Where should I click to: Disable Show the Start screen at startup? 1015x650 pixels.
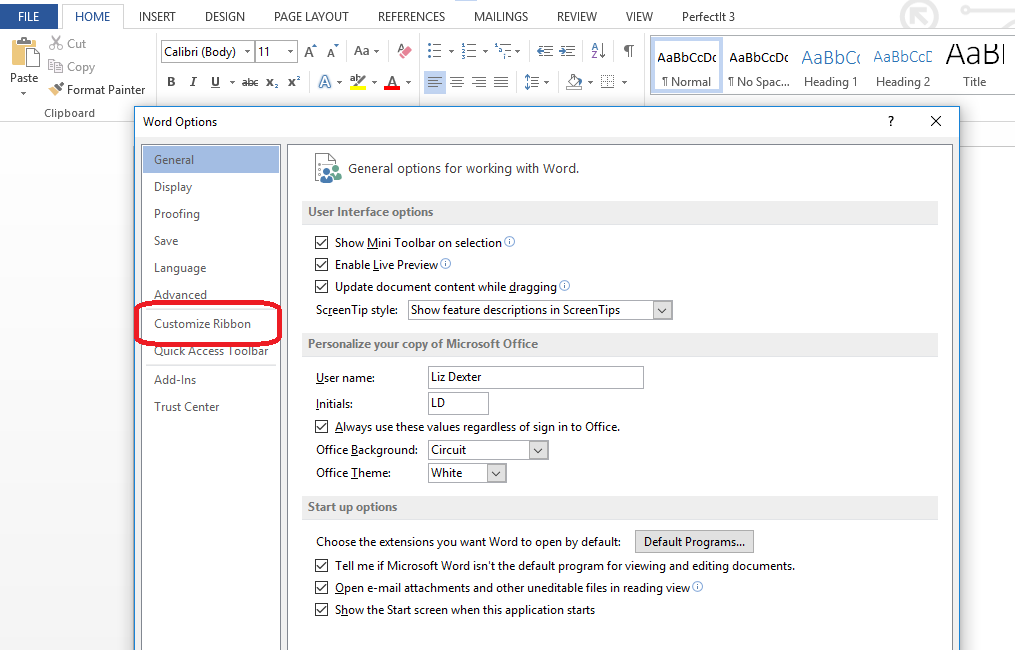pyautogui.click(x=322, y=609)
